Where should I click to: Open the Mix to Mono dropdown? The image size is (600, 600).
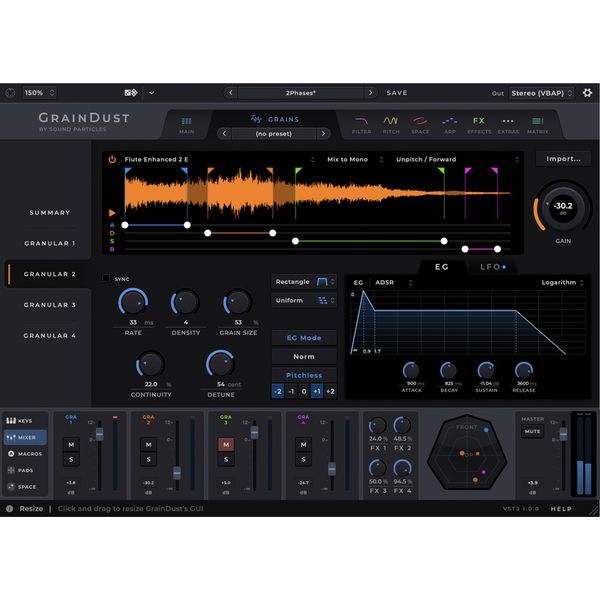tap(354, 159)
